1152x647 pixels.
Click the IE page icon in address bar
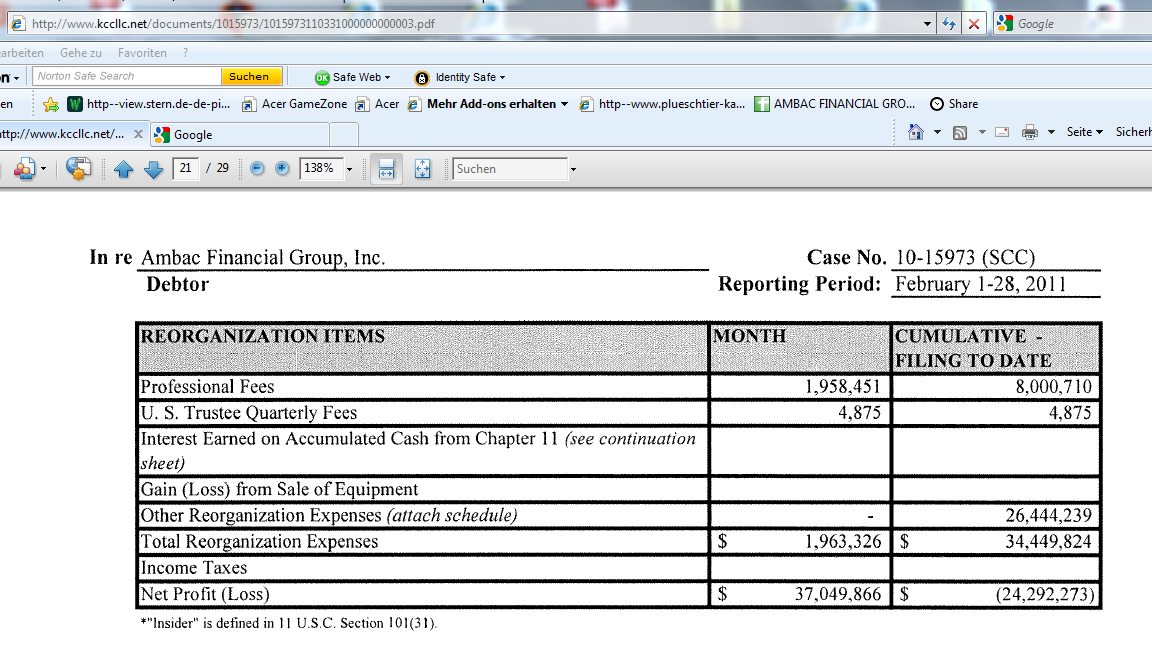[18, 24]
